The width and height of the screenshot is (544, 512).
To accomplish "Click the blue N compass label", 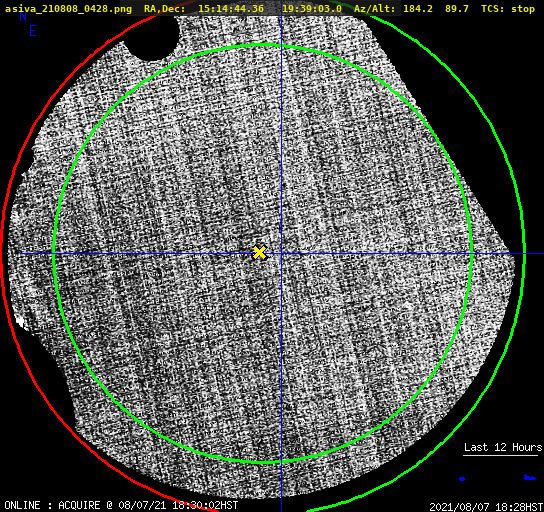I will point(23,16).
